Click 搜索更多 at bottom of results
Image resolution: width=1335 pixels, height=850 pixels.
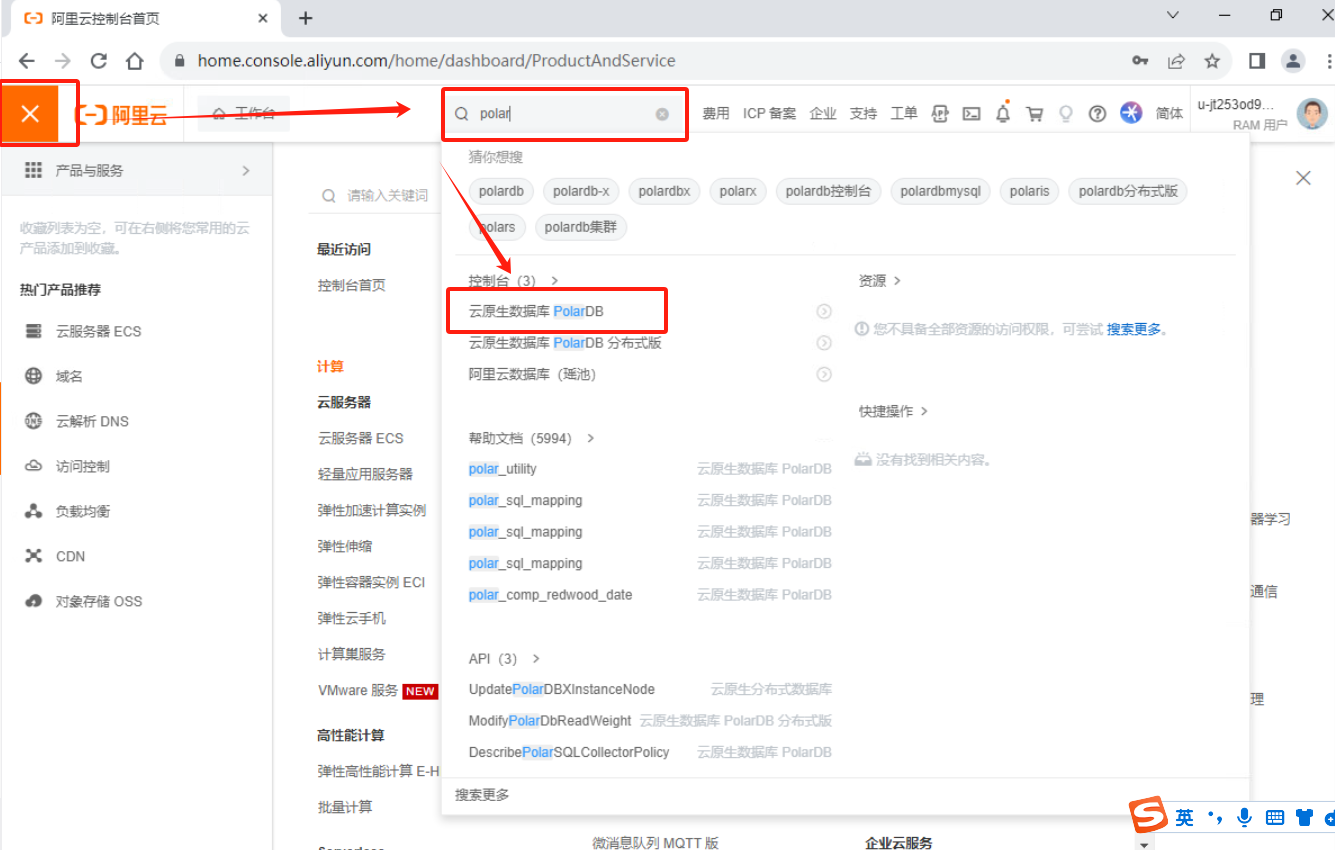pyautogui.click(x=482, y=795)
